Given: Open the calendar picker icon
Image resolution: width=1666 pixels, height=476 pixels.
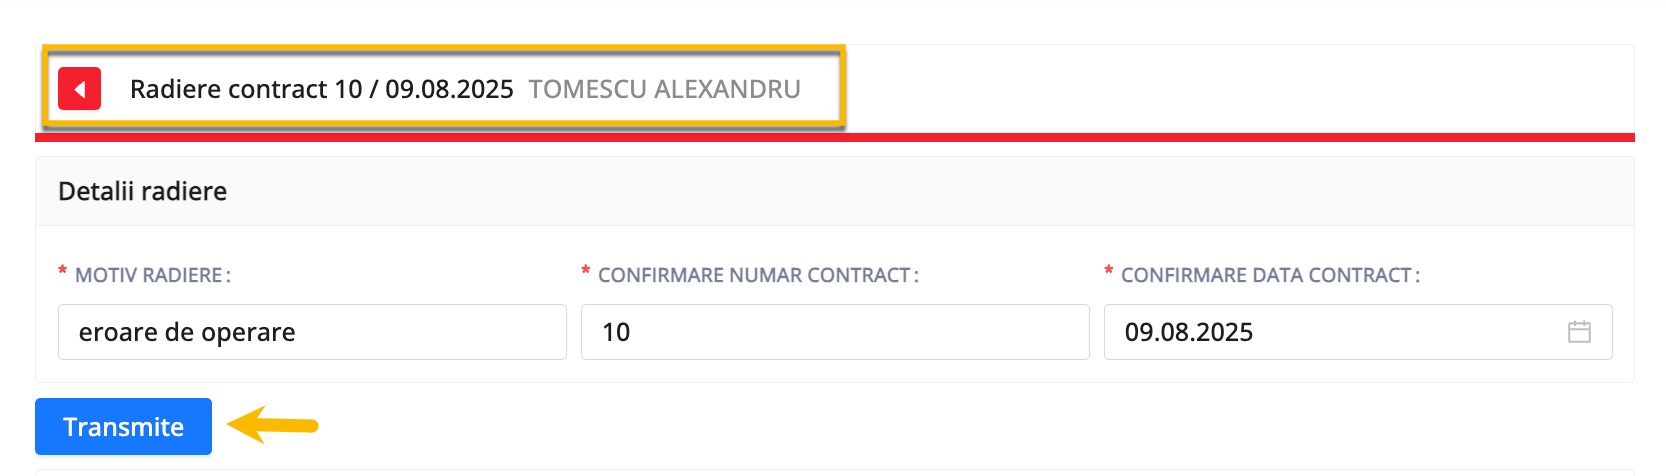Looking at the screenshot, I should click(x=1579, y=332).
